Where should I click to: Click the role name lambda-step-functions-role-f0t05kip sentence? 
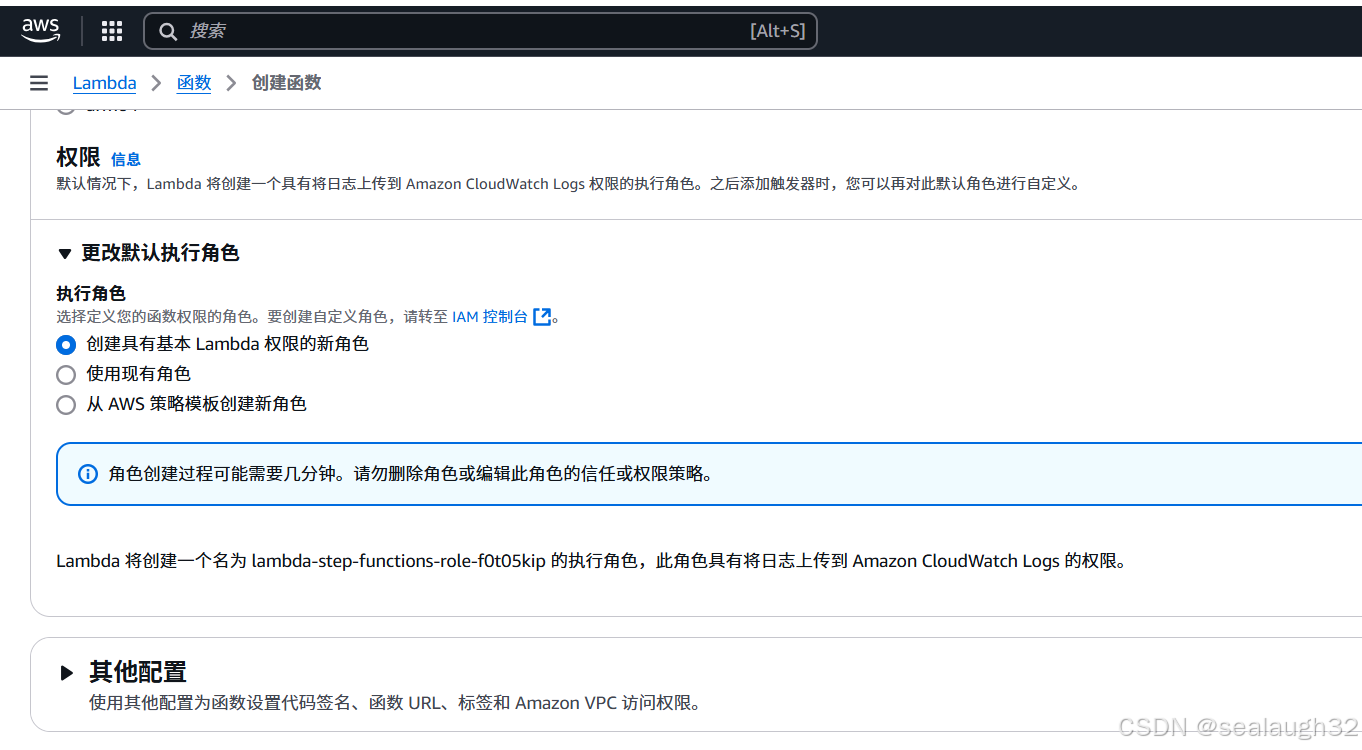pyautogui.click(x=592, y=561)
